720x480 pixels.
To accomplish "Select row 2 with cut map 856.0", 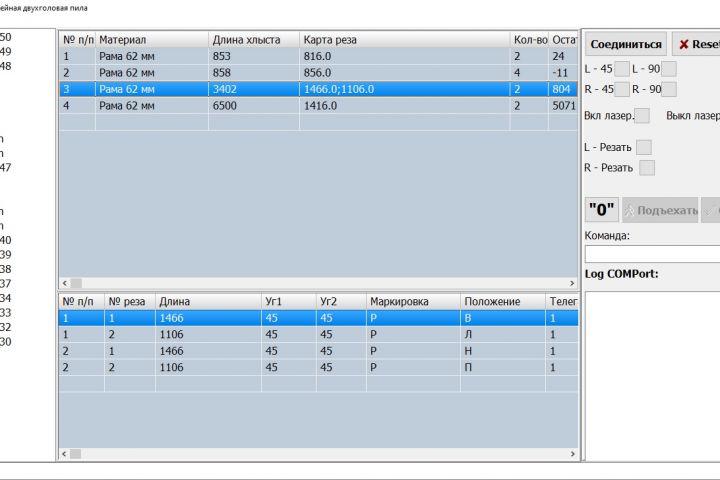I will [318, 73].
